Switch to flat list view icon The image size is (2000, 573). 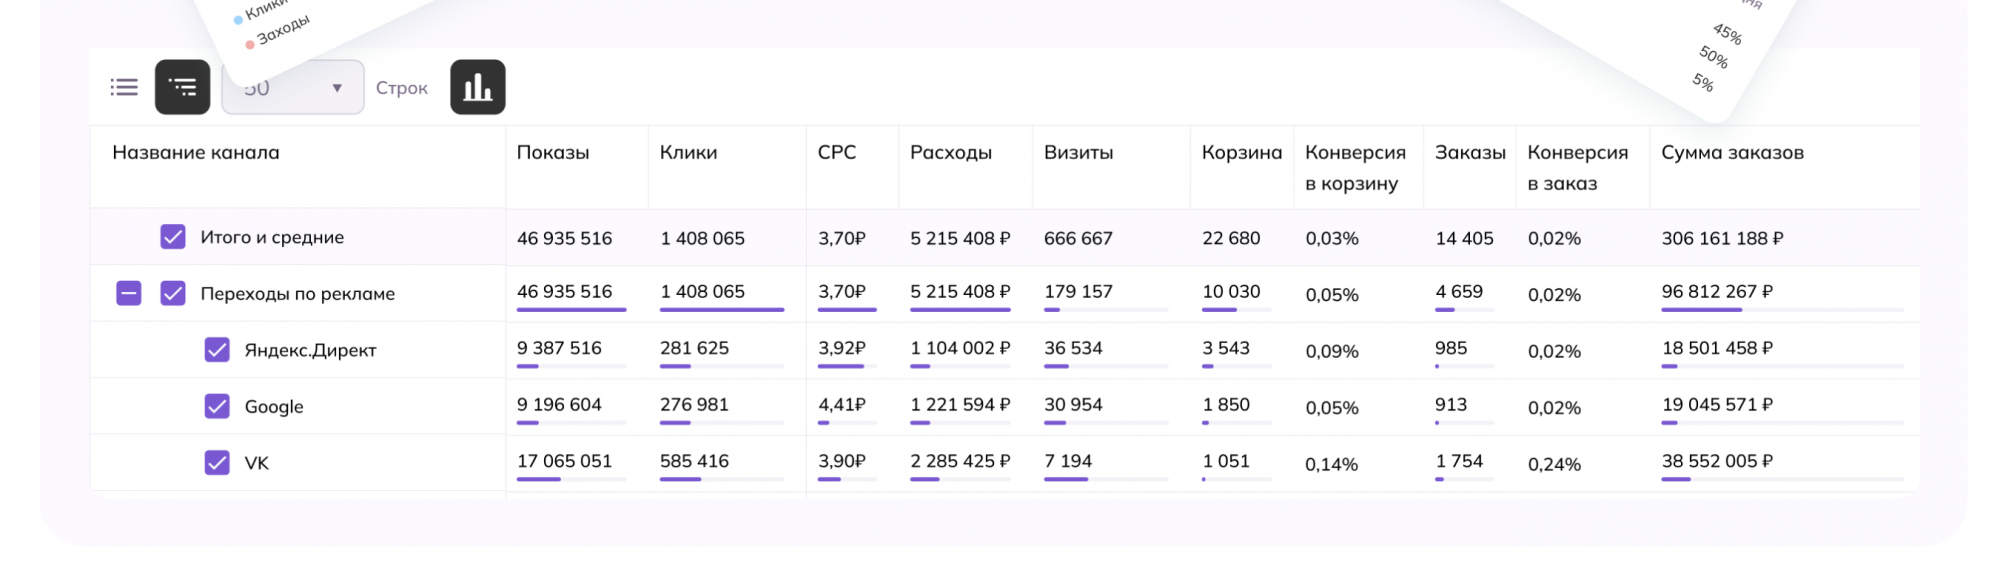pyautogui.click(x=124, y=87)
